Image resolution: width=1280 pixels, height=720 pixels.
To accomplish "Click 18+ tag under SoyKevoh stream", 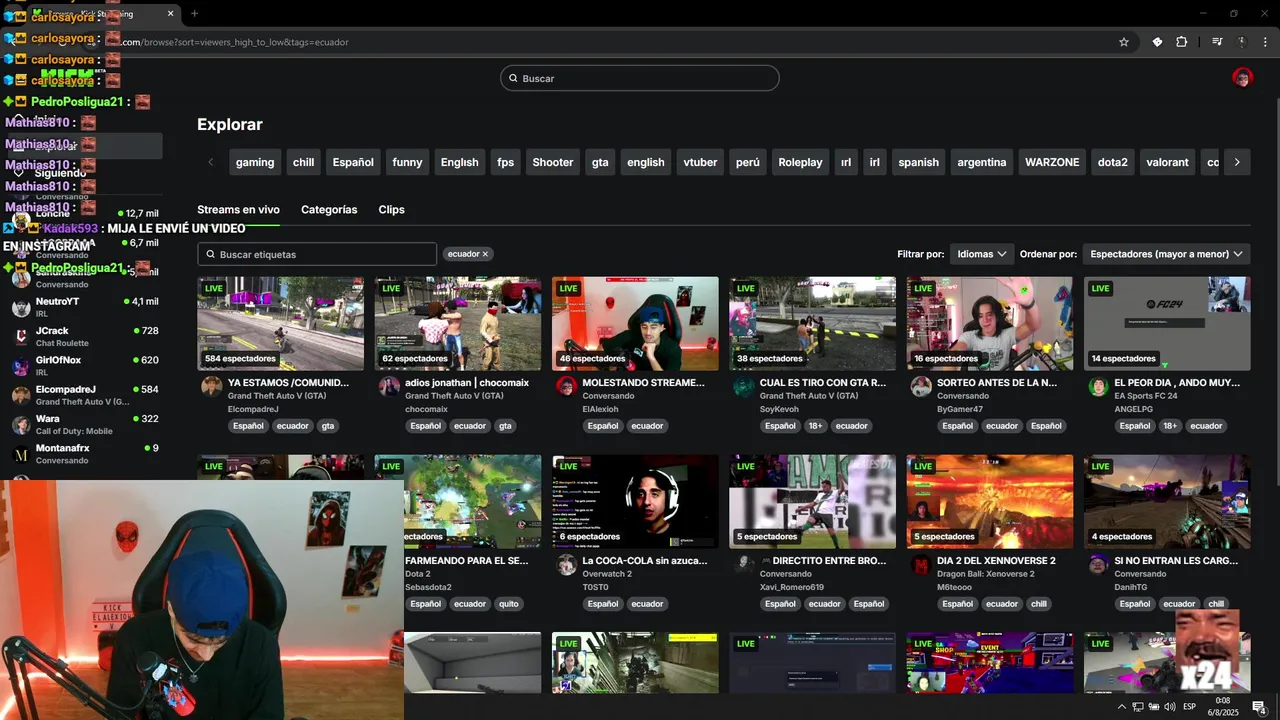I will point(816,426).
